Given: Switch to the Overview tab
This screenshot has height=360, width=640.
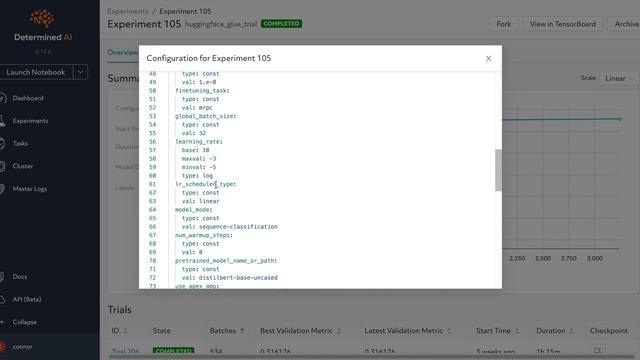Looking at the screenshot, I should click(123, 53).
